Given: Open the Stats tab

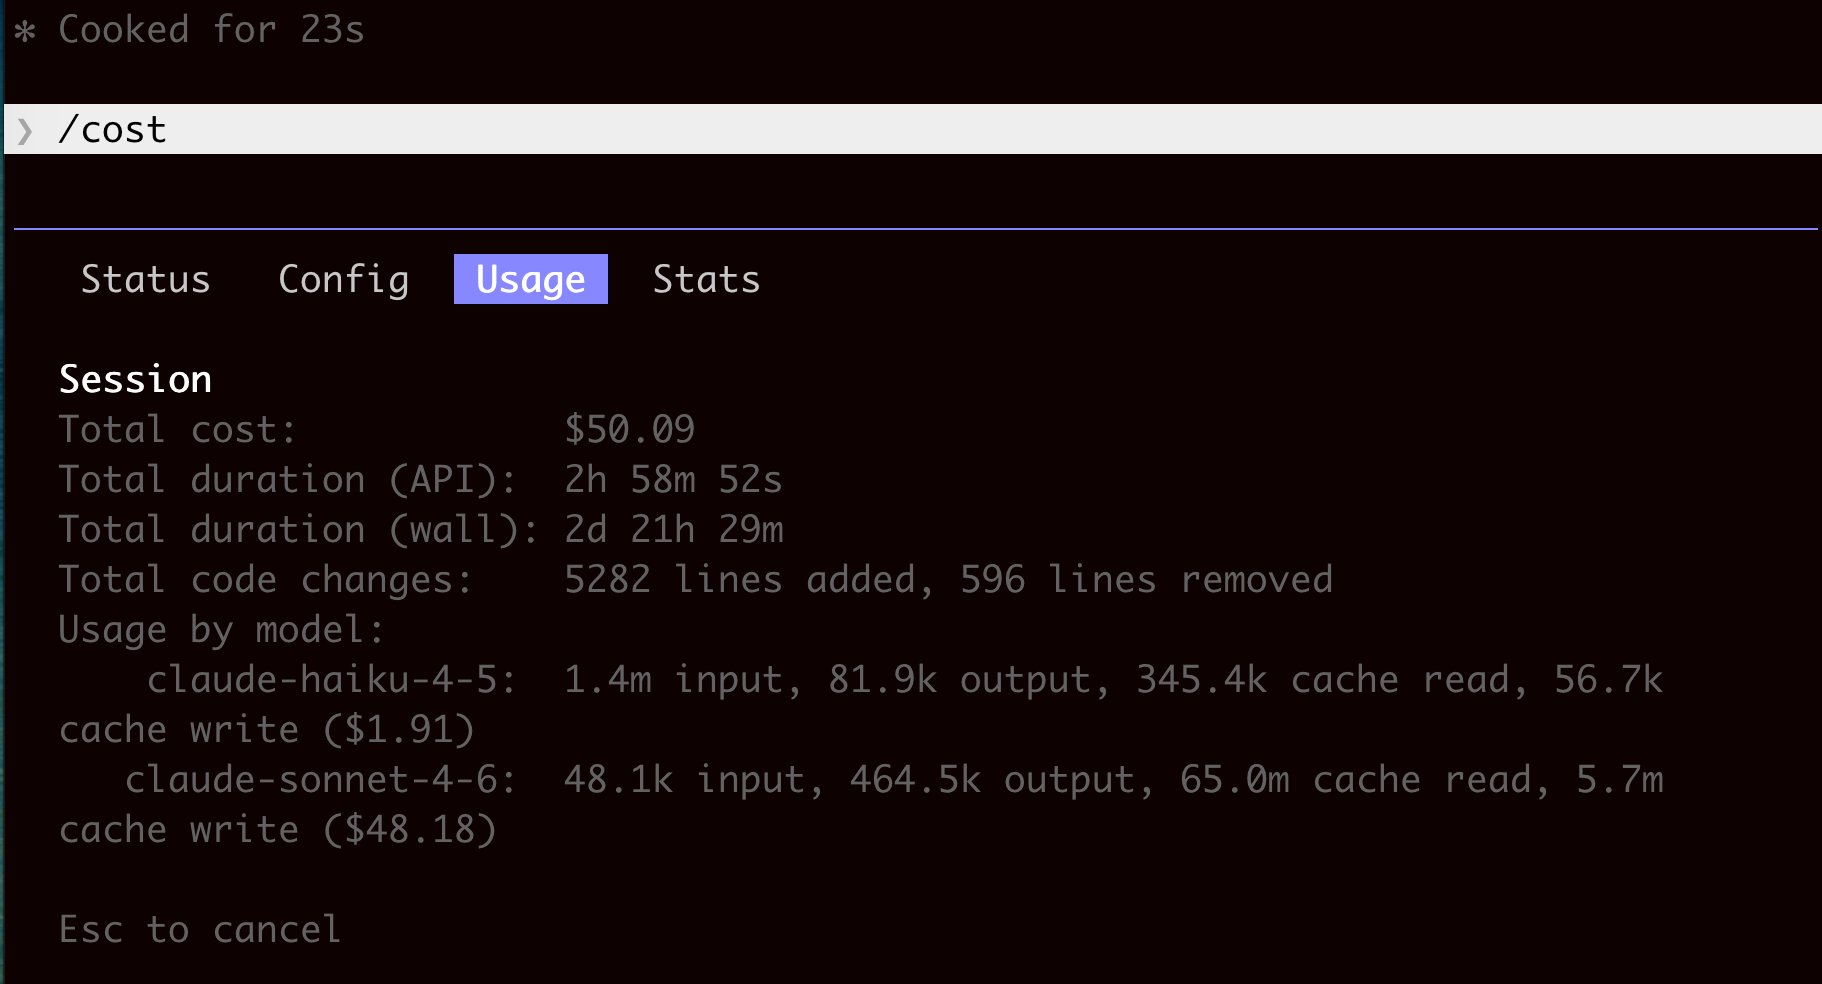Looking at the screenshot, I should pyautogui.click(x=706, y=279).
